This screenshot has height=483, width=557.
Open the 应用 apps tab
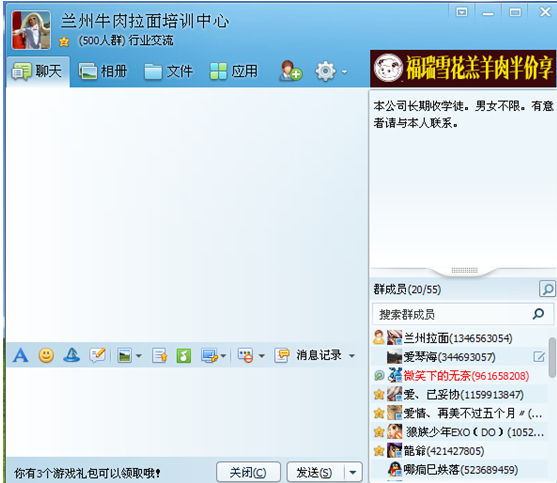234,71
